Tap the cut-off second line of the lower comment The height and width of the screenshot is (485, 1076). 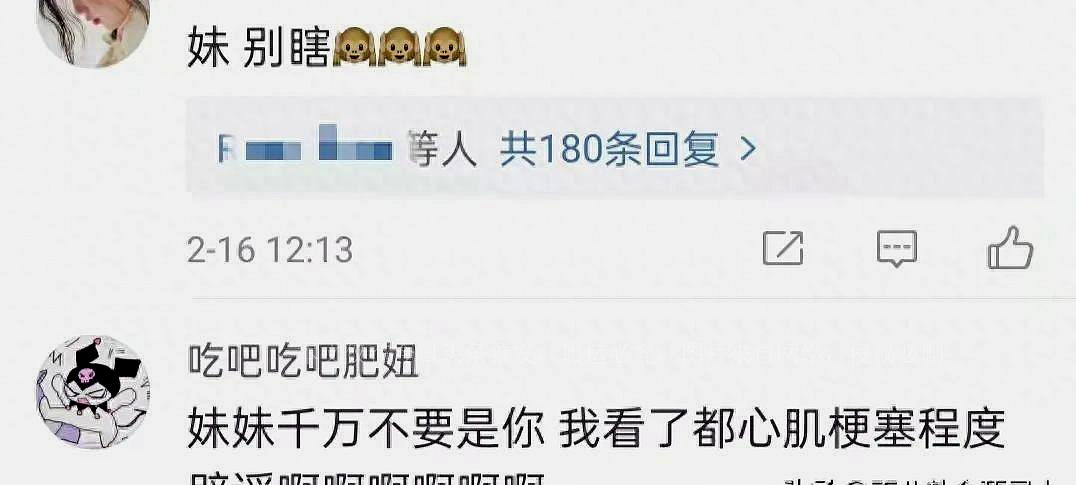[366, 478]
